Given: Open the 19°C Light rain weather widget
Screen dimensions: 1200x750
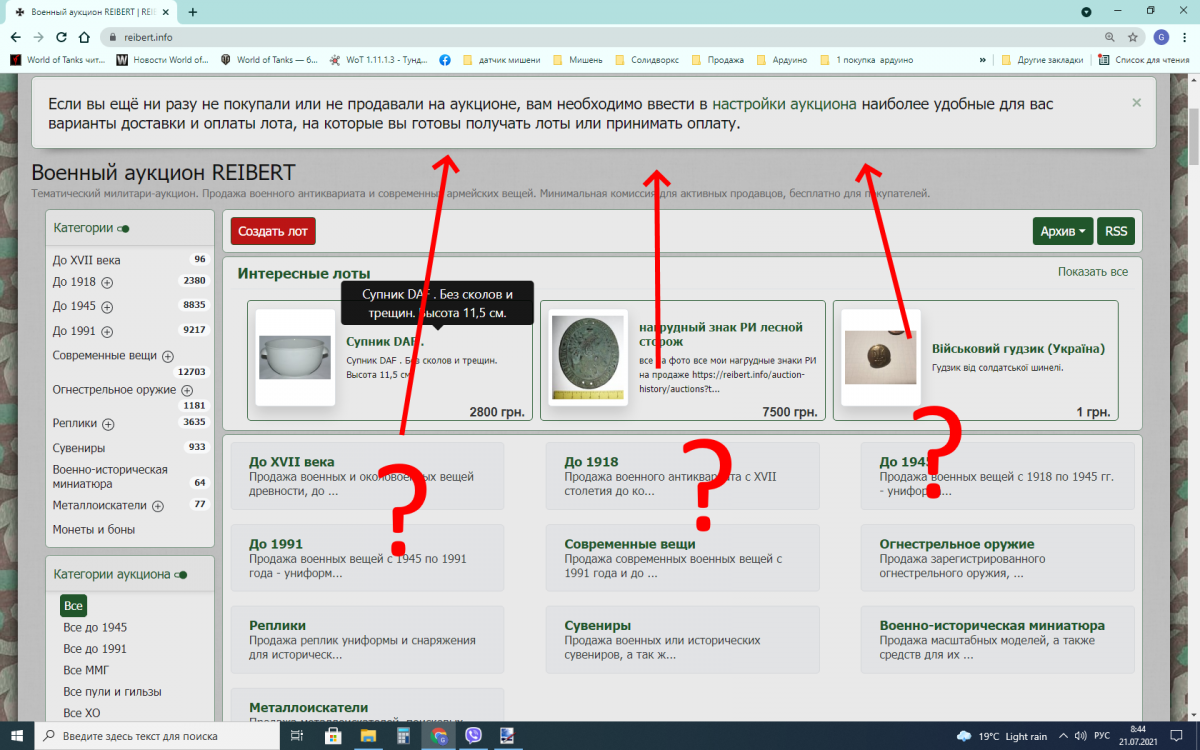Looking at the screenshot, I should (x=1002, y=736).
